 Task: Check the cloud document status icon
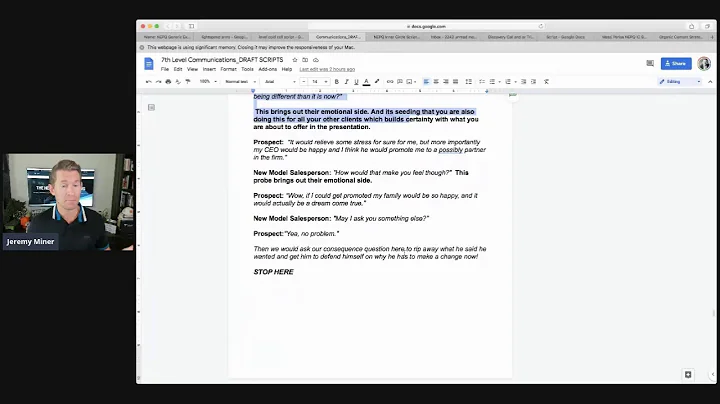316,60
